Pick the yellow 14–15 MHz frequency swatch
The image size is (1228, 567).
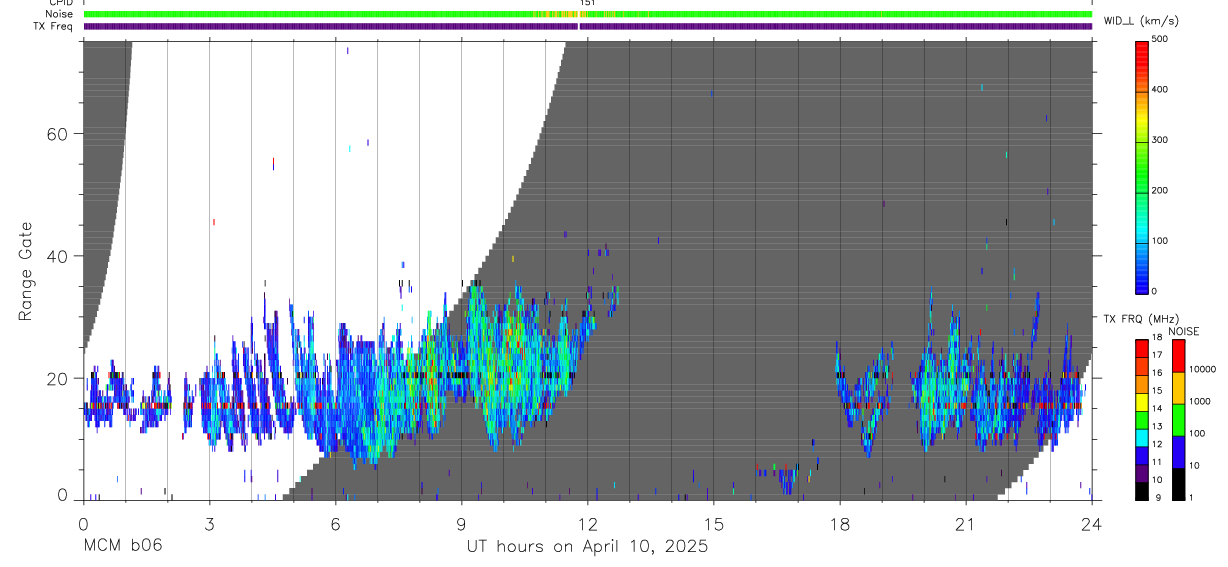(x=1143, y=402)
